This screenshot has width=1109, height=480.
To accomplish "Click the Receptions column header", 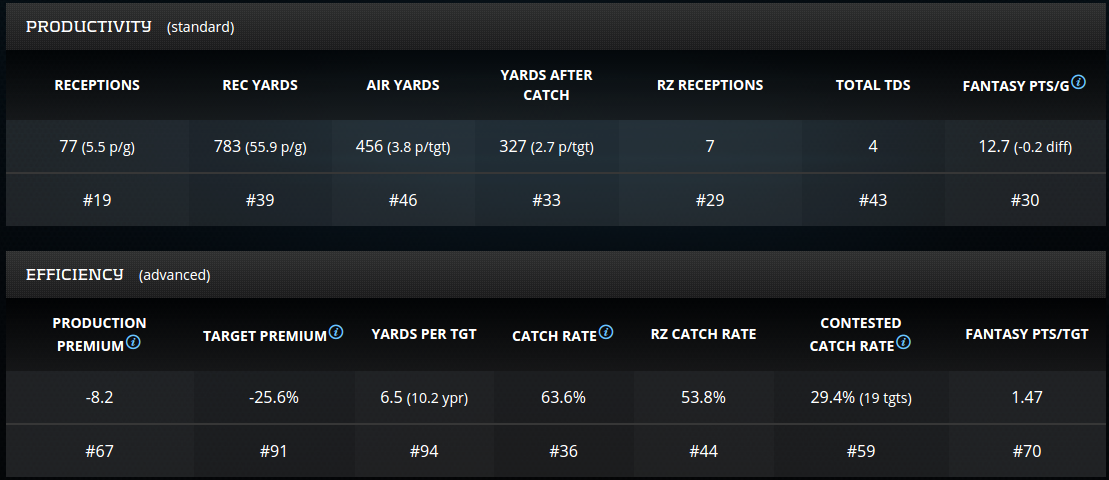I will tap(97, 85).
